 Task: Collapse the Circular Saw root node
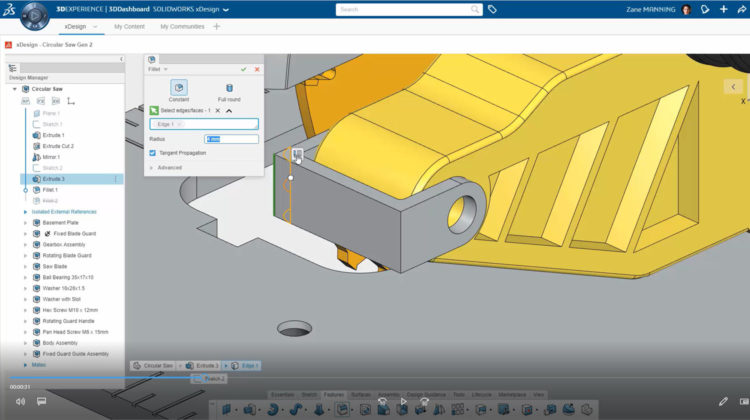14,89
